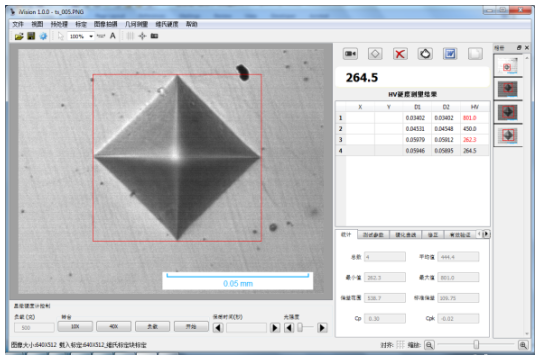Float the thumbnail panel with its undock button

tap(519, 48)
